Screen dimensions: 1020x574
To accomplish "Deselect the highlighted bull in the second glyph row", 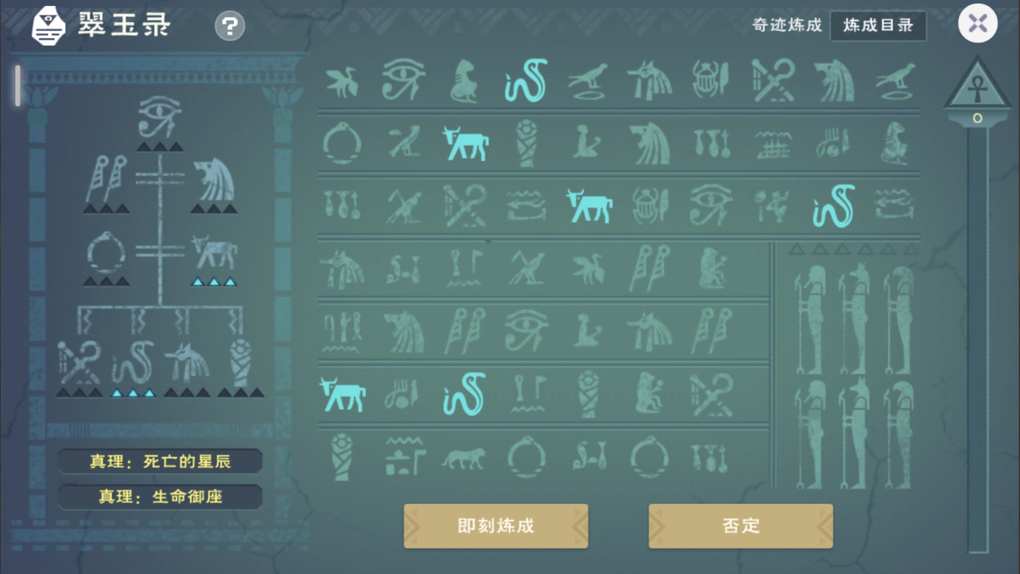I will pyautogui.click(x=465, y=143).
